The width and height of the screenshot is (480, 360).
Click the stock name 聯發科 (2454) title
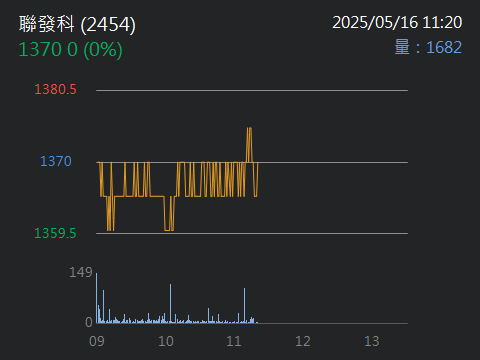point(77,25)
